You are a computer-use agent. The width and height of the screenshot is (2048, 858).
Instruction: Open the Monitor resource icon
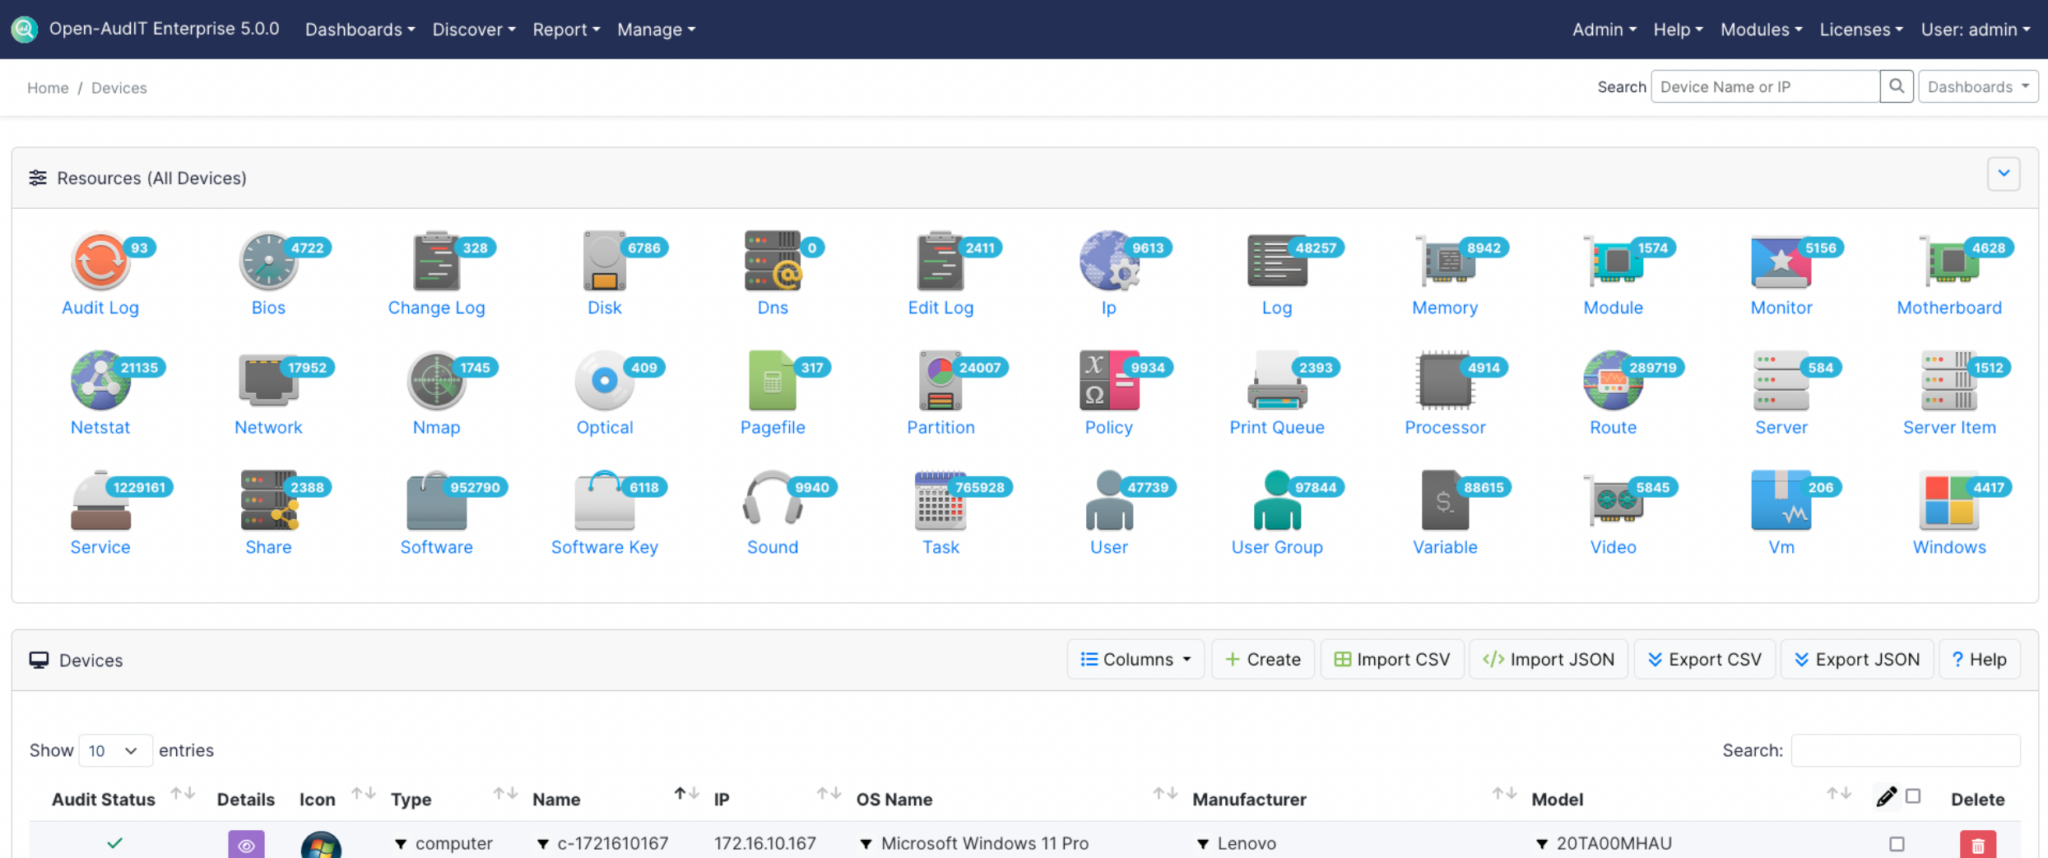coord(1780,260)
